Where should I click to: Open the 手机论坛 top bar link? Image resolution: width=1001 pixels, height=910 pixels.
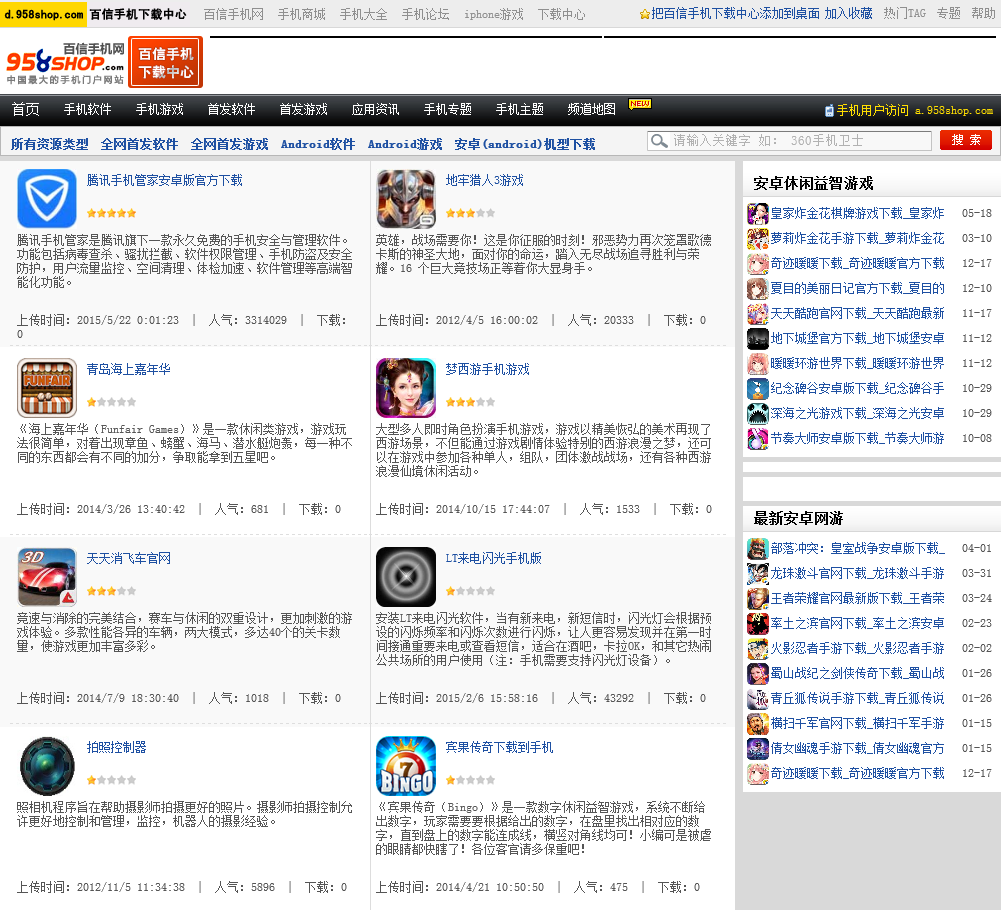coord(425,14)
